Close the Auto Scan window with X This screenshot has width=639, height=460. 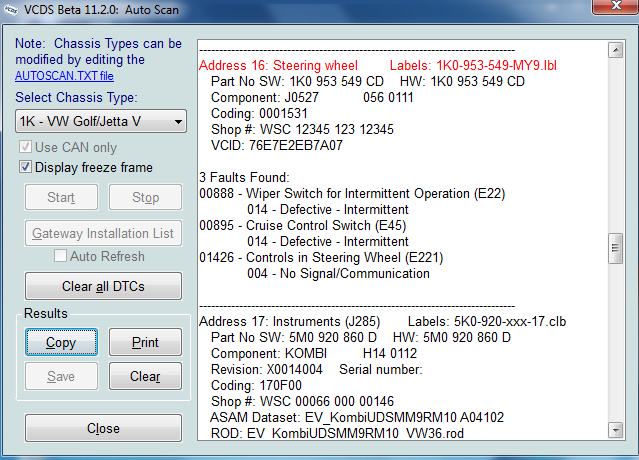pyautogui.click(x=616, y=7)
